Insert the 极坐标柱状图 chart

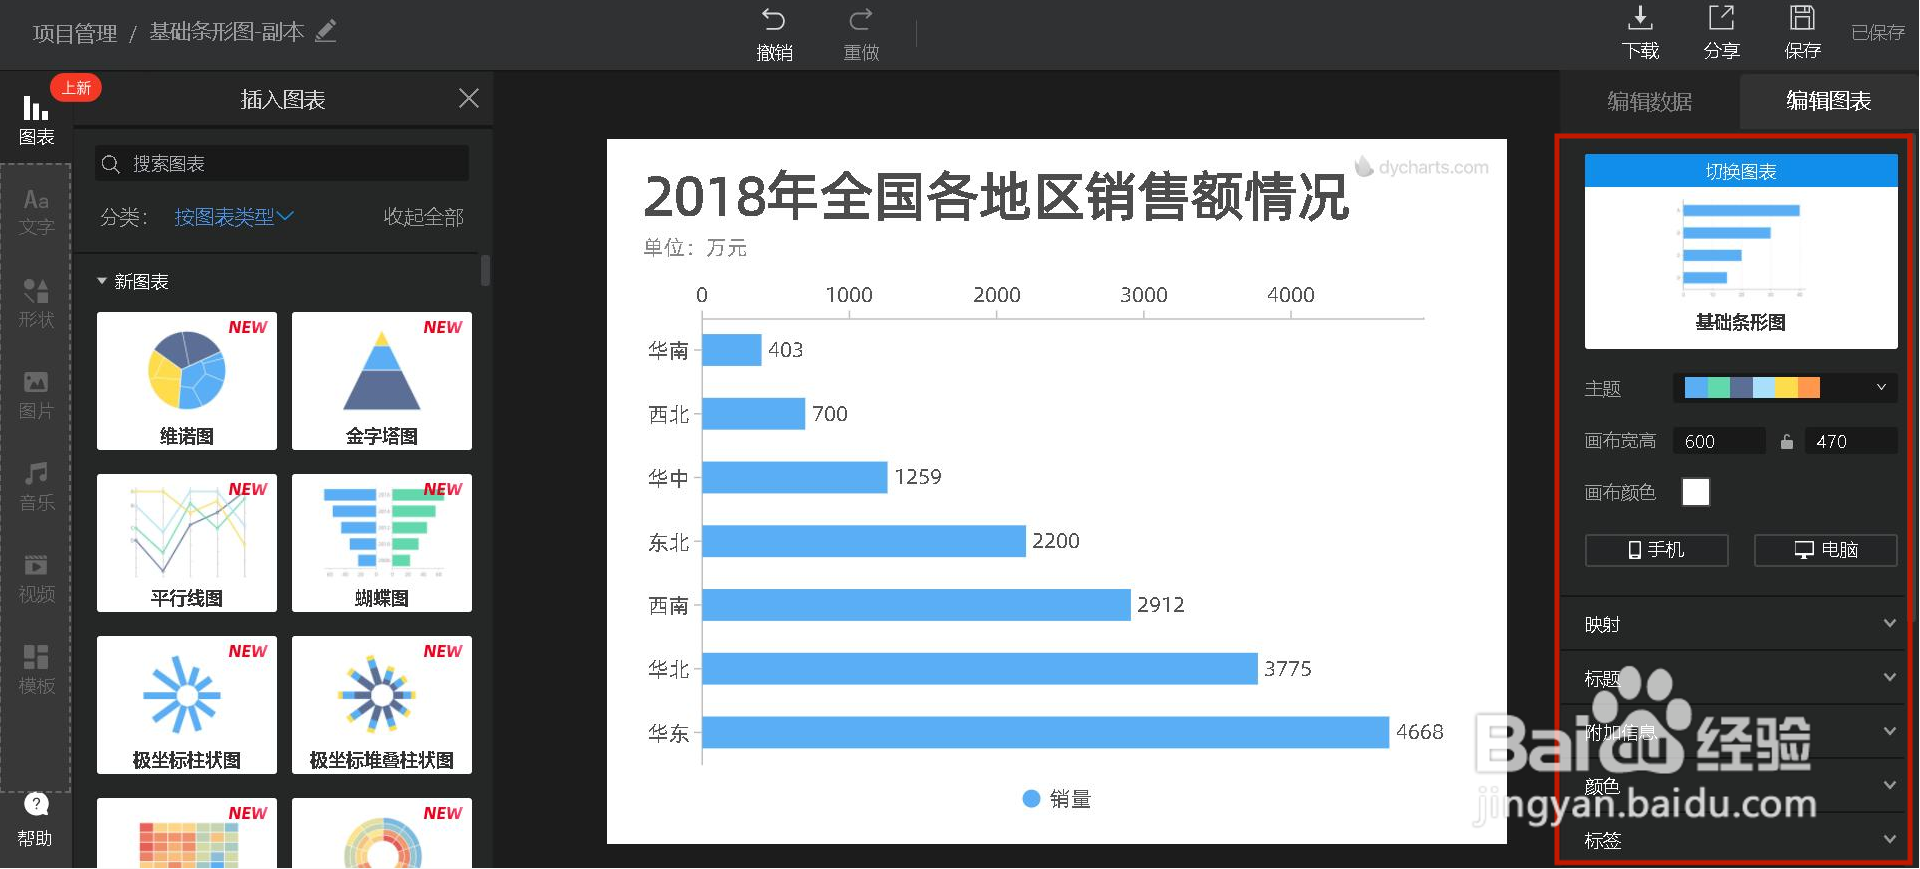click(187, 705)
